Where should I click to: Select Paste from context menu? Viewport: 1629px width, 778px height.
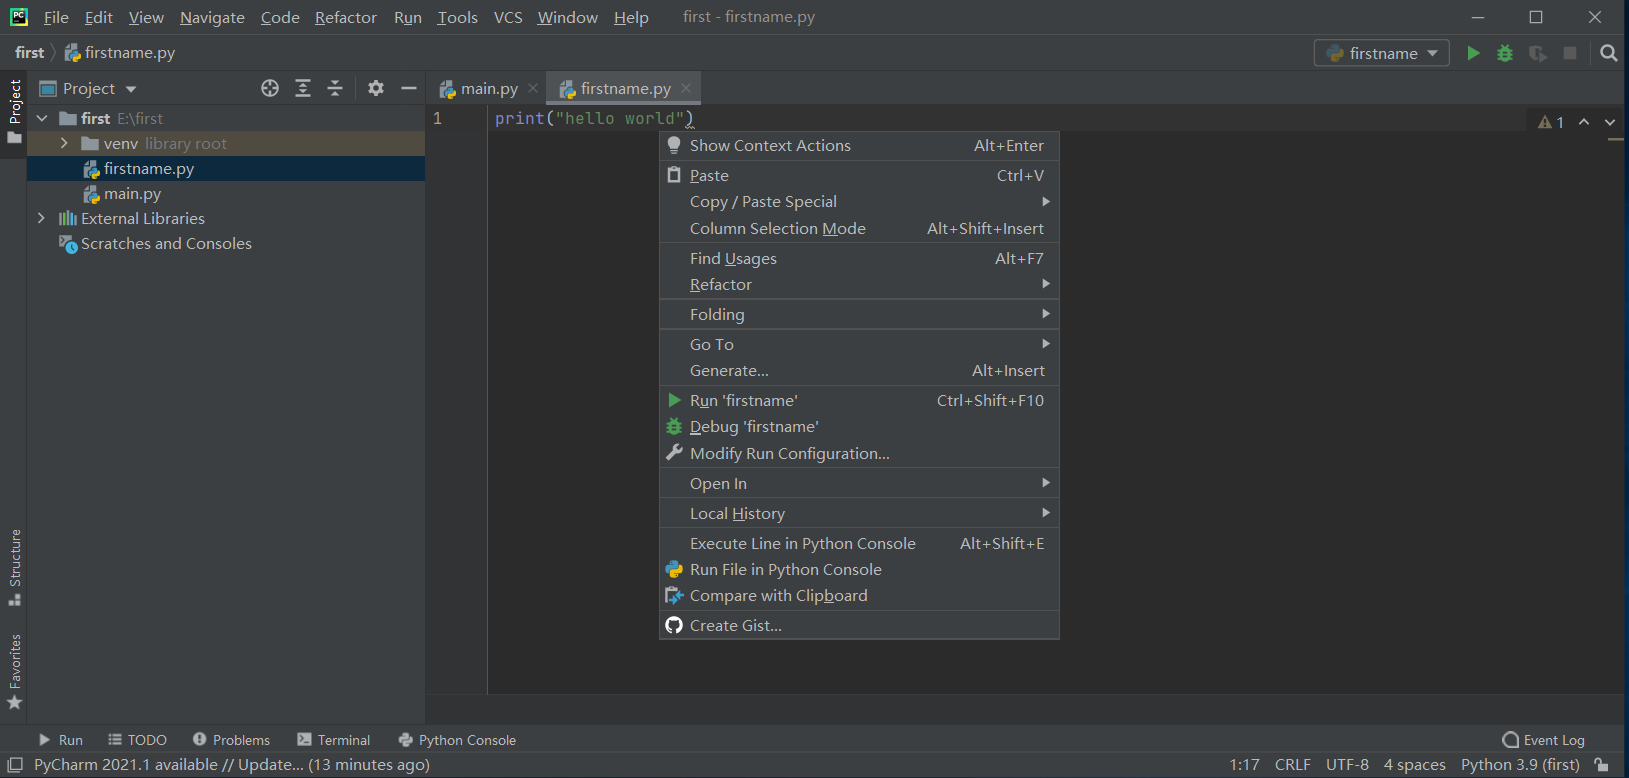click(859, 176)
